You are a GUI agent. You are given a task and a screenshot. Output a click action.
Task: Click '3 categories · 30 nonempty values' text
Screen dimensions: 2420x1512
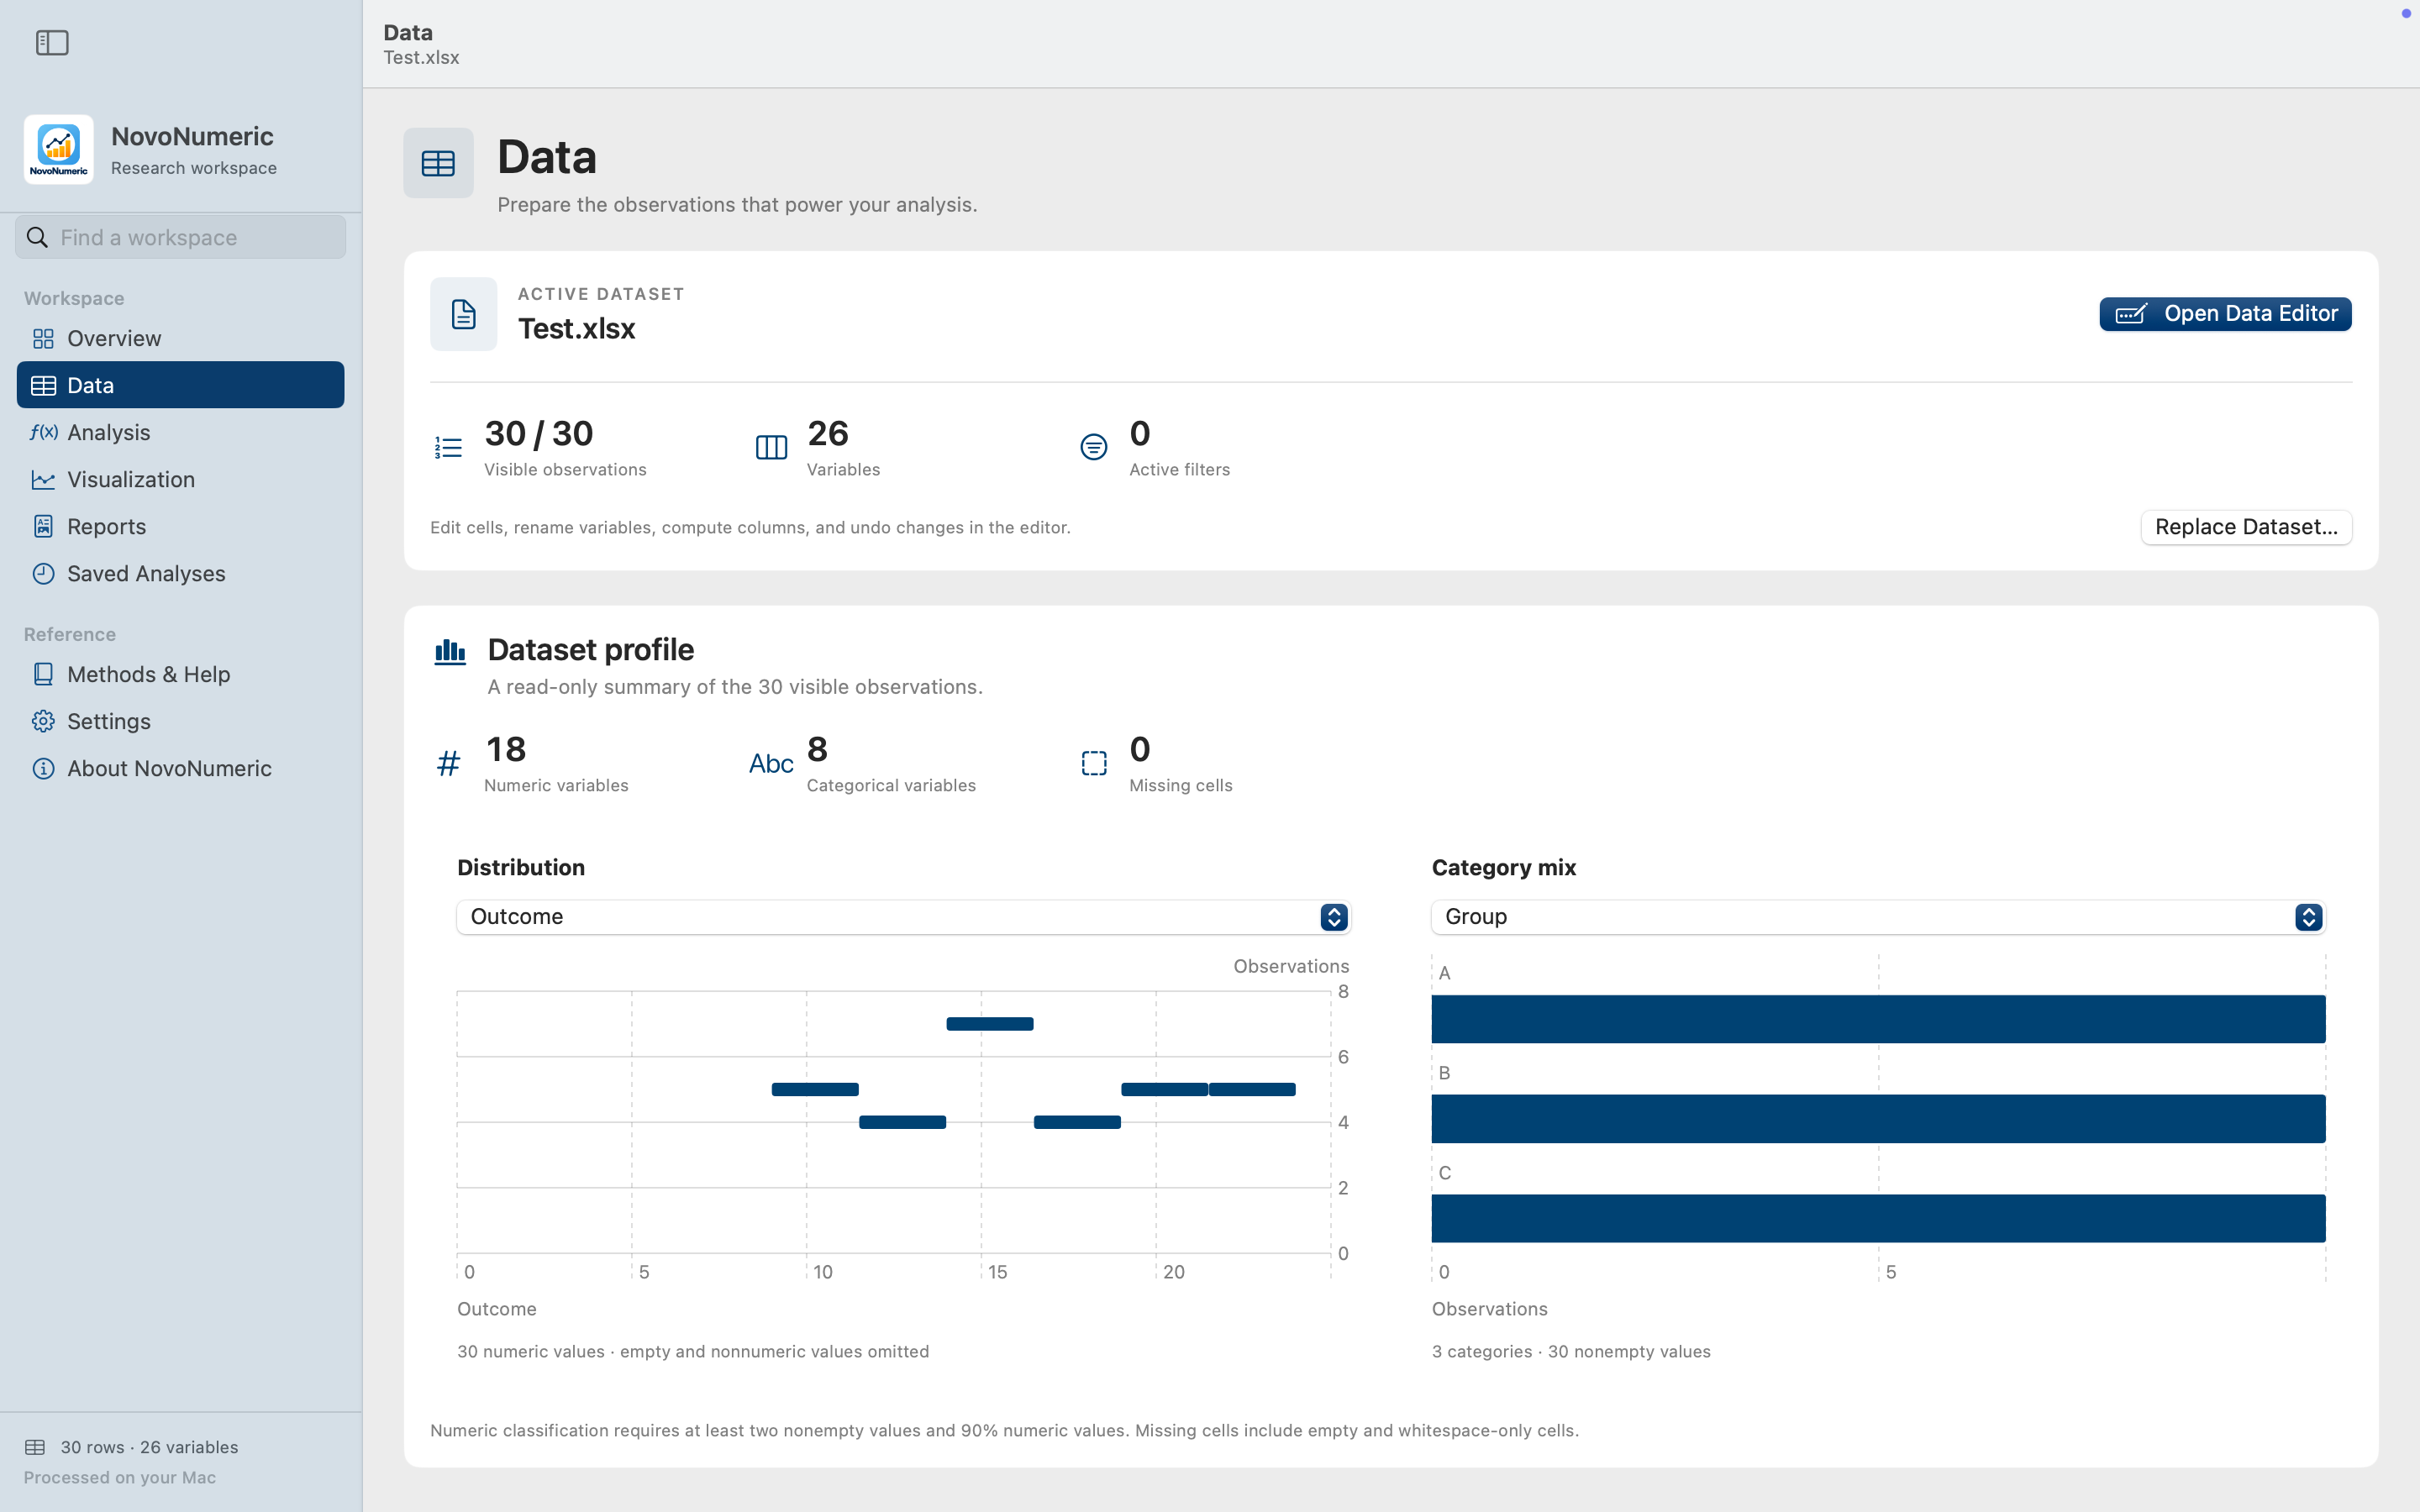click(x=1571, y=1352)
